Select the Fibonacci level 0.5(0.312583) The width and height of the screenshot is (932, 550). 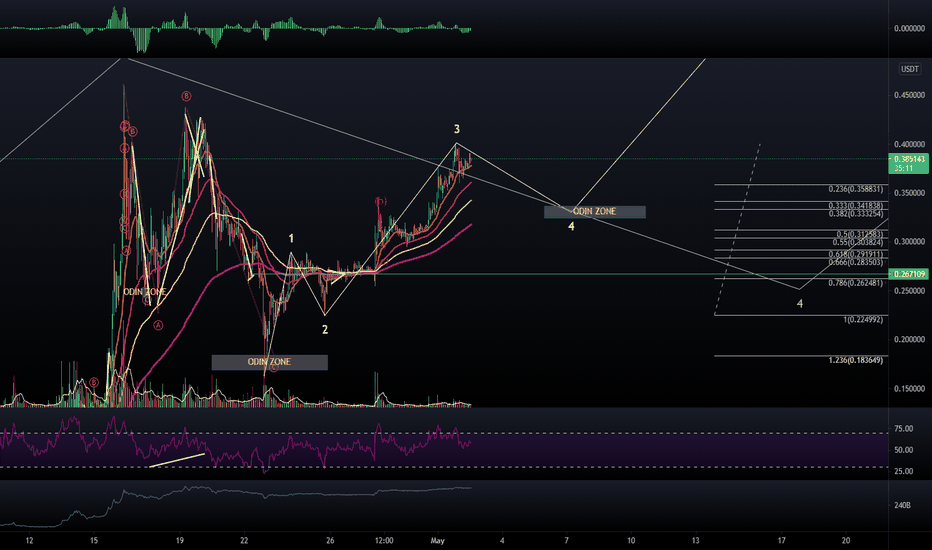pos(859,234)
